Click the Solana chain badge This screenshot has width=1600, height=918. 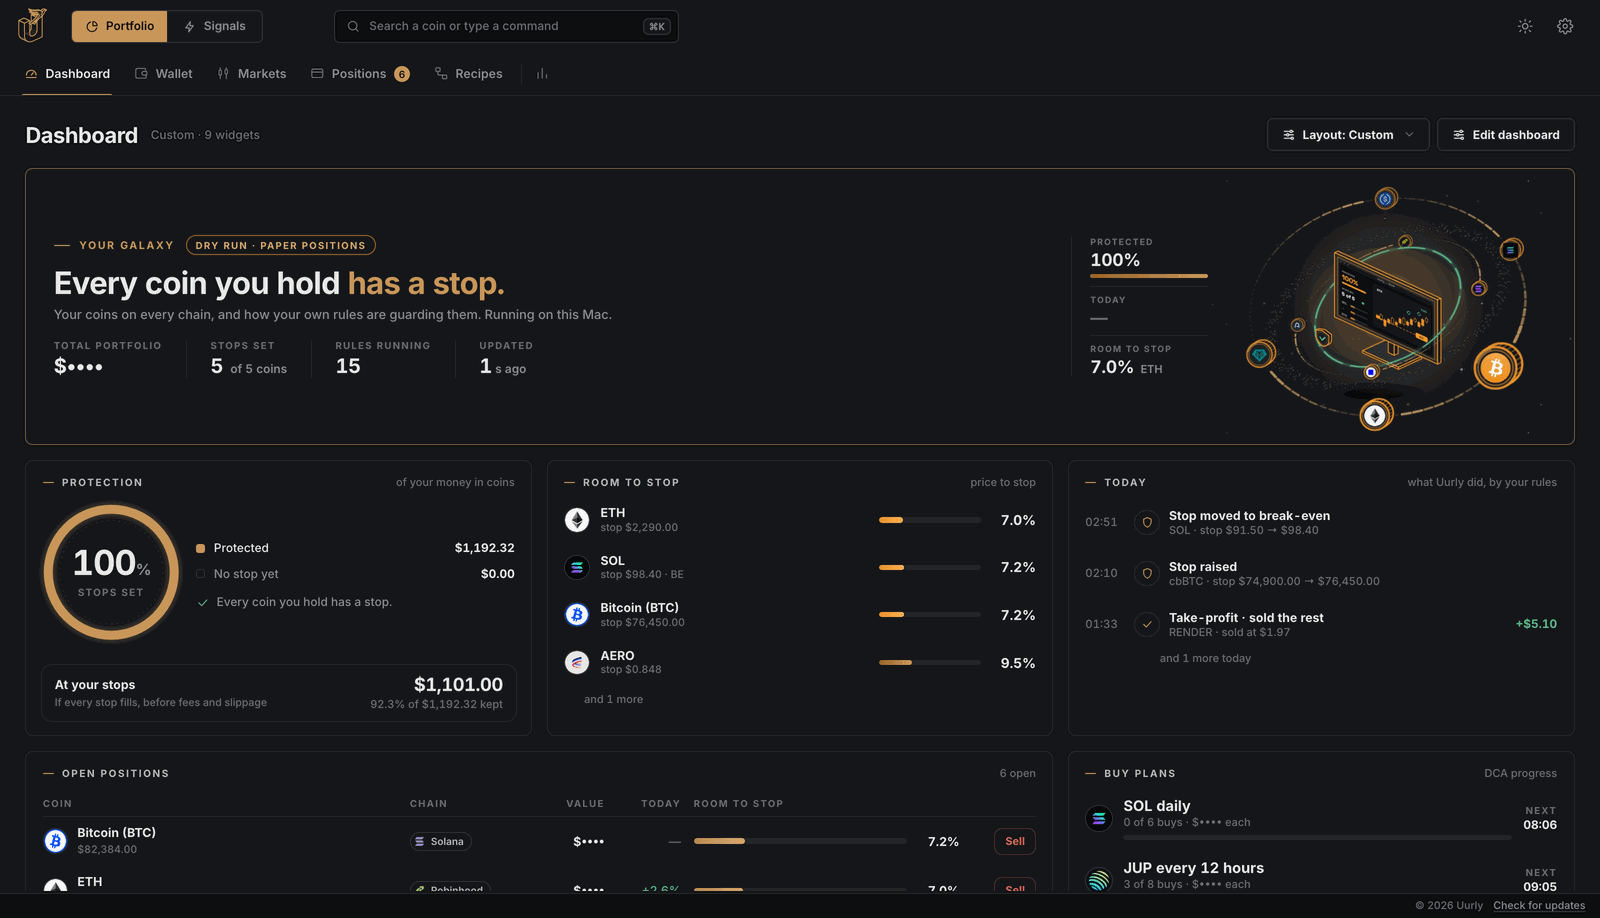[440, 842]
